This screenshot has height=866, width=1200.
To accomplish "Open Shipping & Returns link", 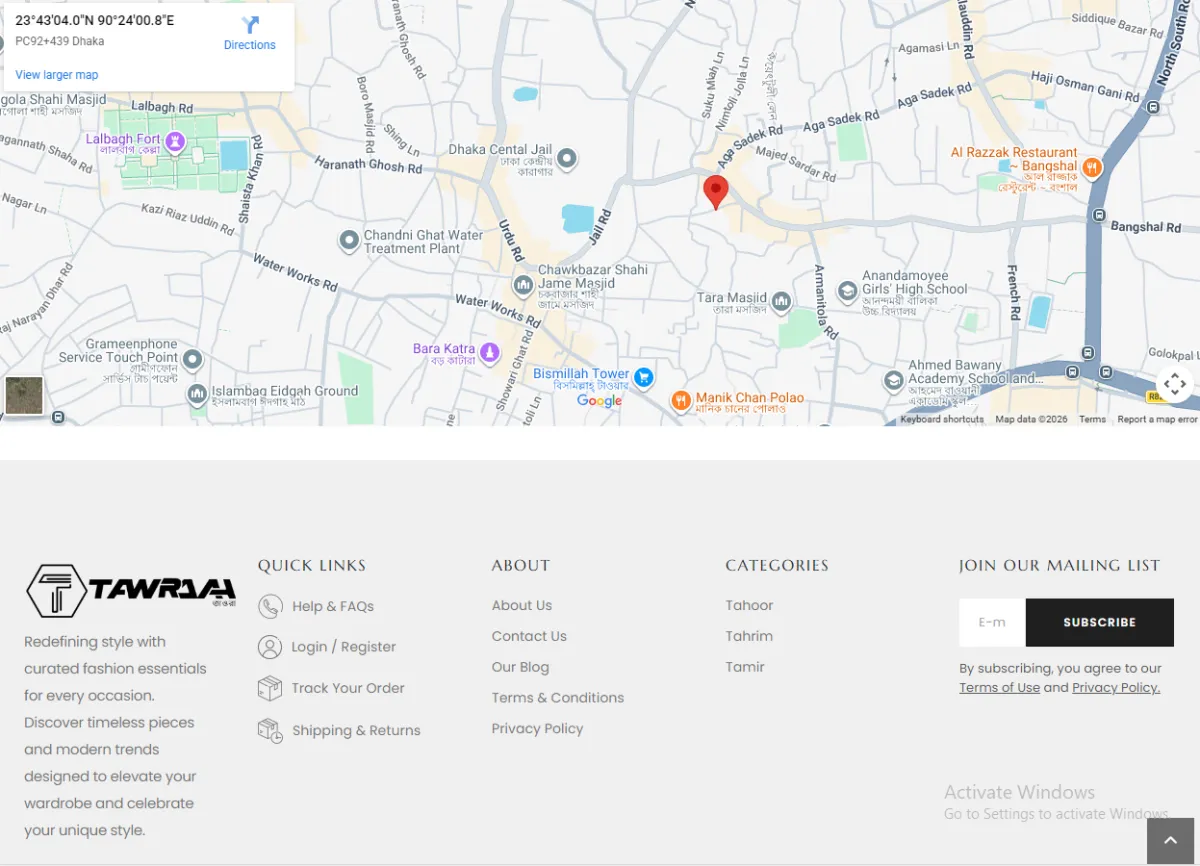I will click(x=356, y=730).
